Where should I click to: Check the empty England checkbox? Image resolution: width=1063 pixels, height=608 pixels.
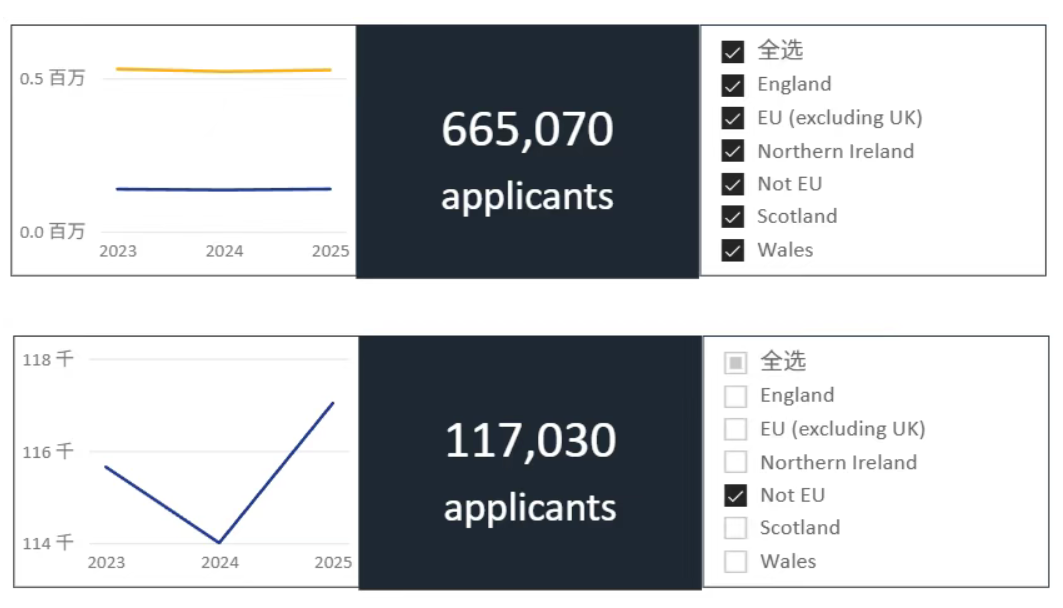click(x=736, y=396)
